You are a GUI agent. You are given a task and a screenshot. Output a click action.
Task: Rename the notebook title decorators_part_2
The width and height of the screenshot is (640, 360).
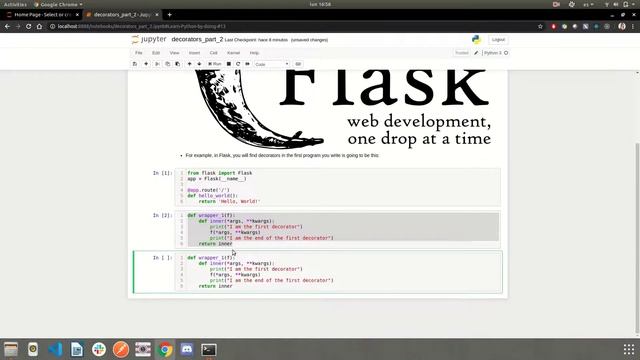[x=197, y=40]
